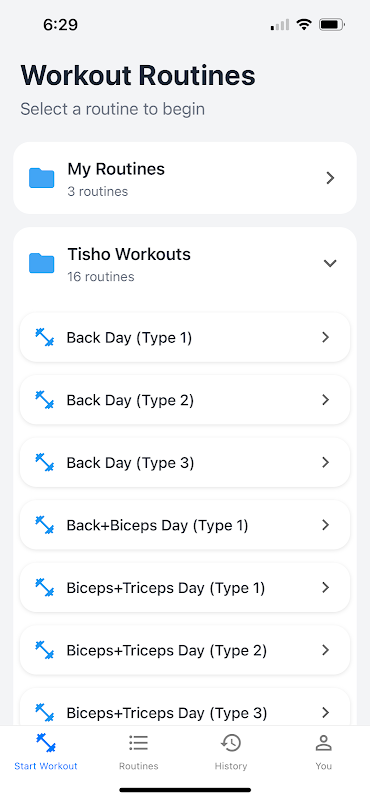Click the Workout Routines heading

(x=138, y=76)
